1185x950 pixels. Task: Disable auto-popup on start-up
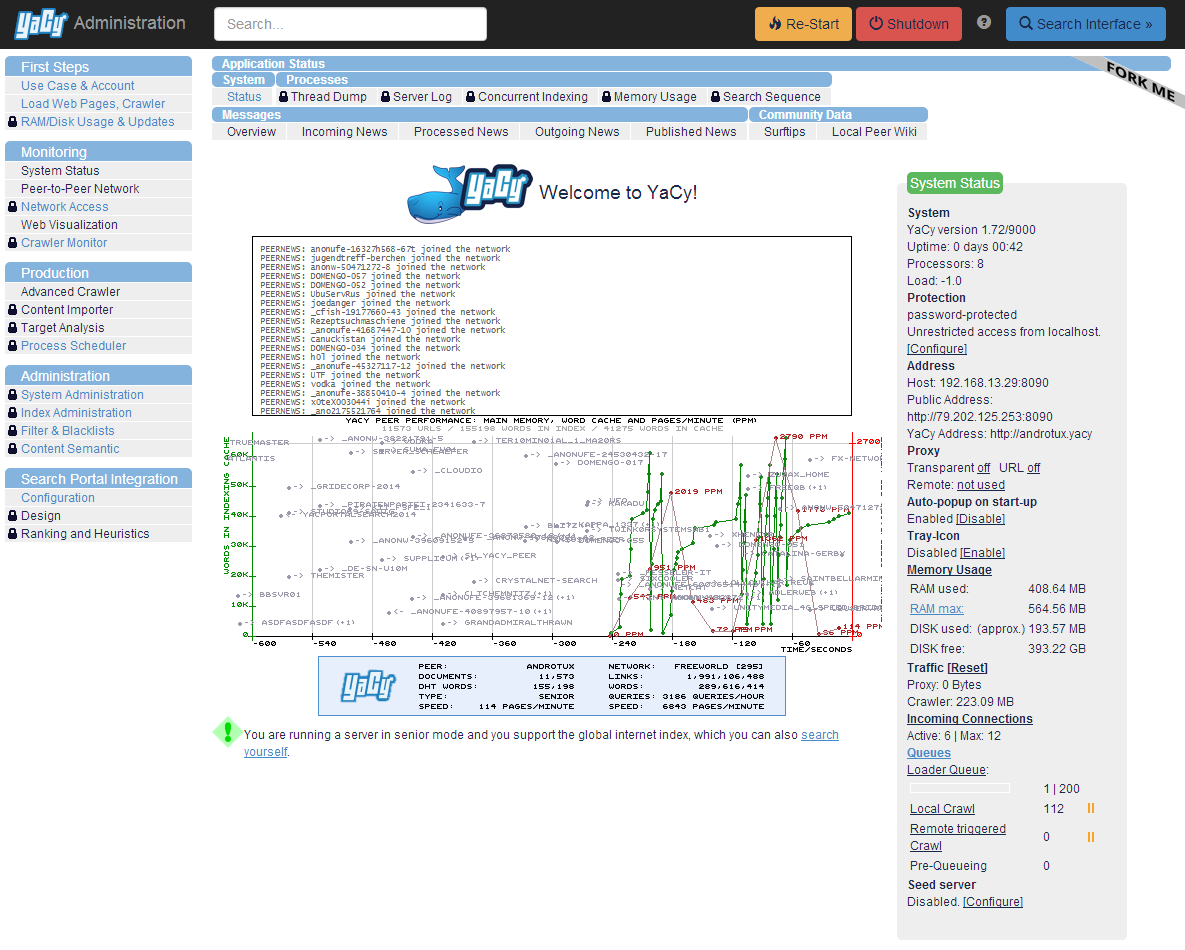coord(980,519)
